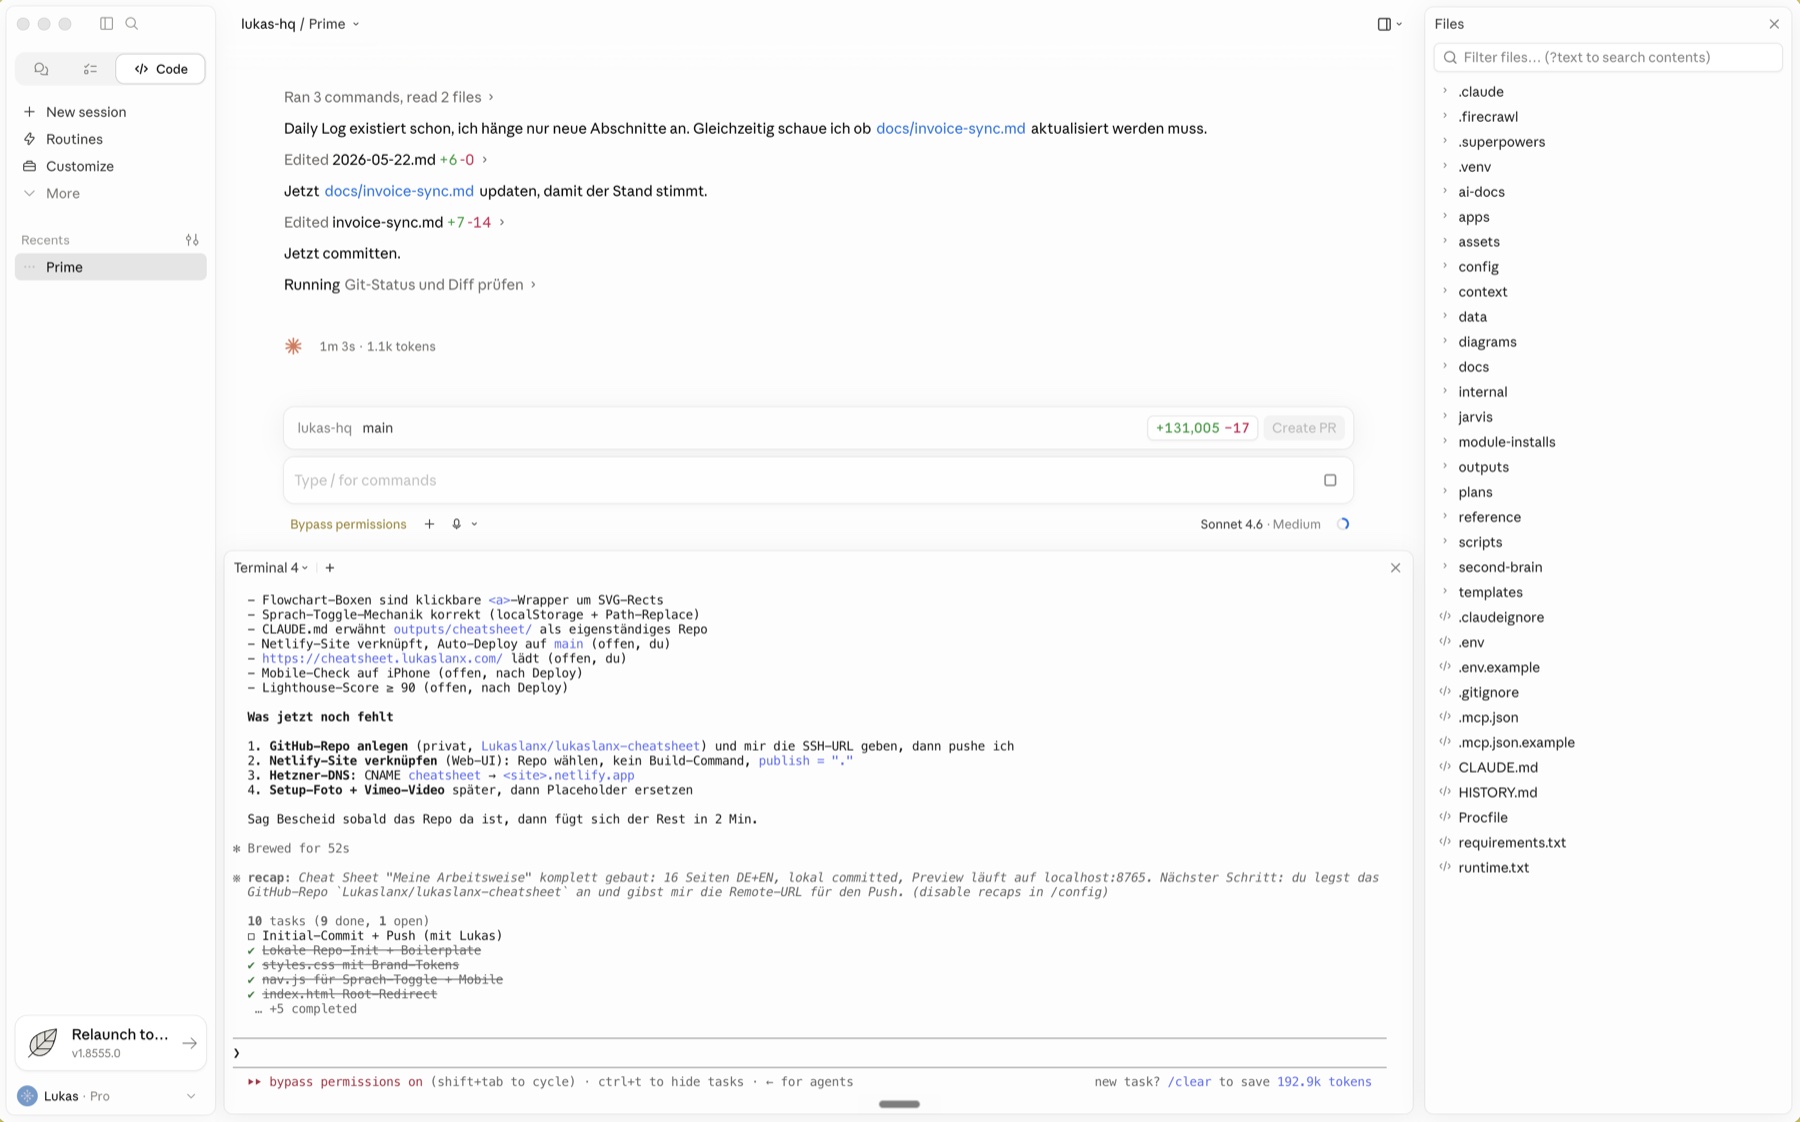This screenshot has height=1122, width=1800.
Task: Open the panel layout dropdown in header
Action: pyautogui.click(x=1389, y=24)
